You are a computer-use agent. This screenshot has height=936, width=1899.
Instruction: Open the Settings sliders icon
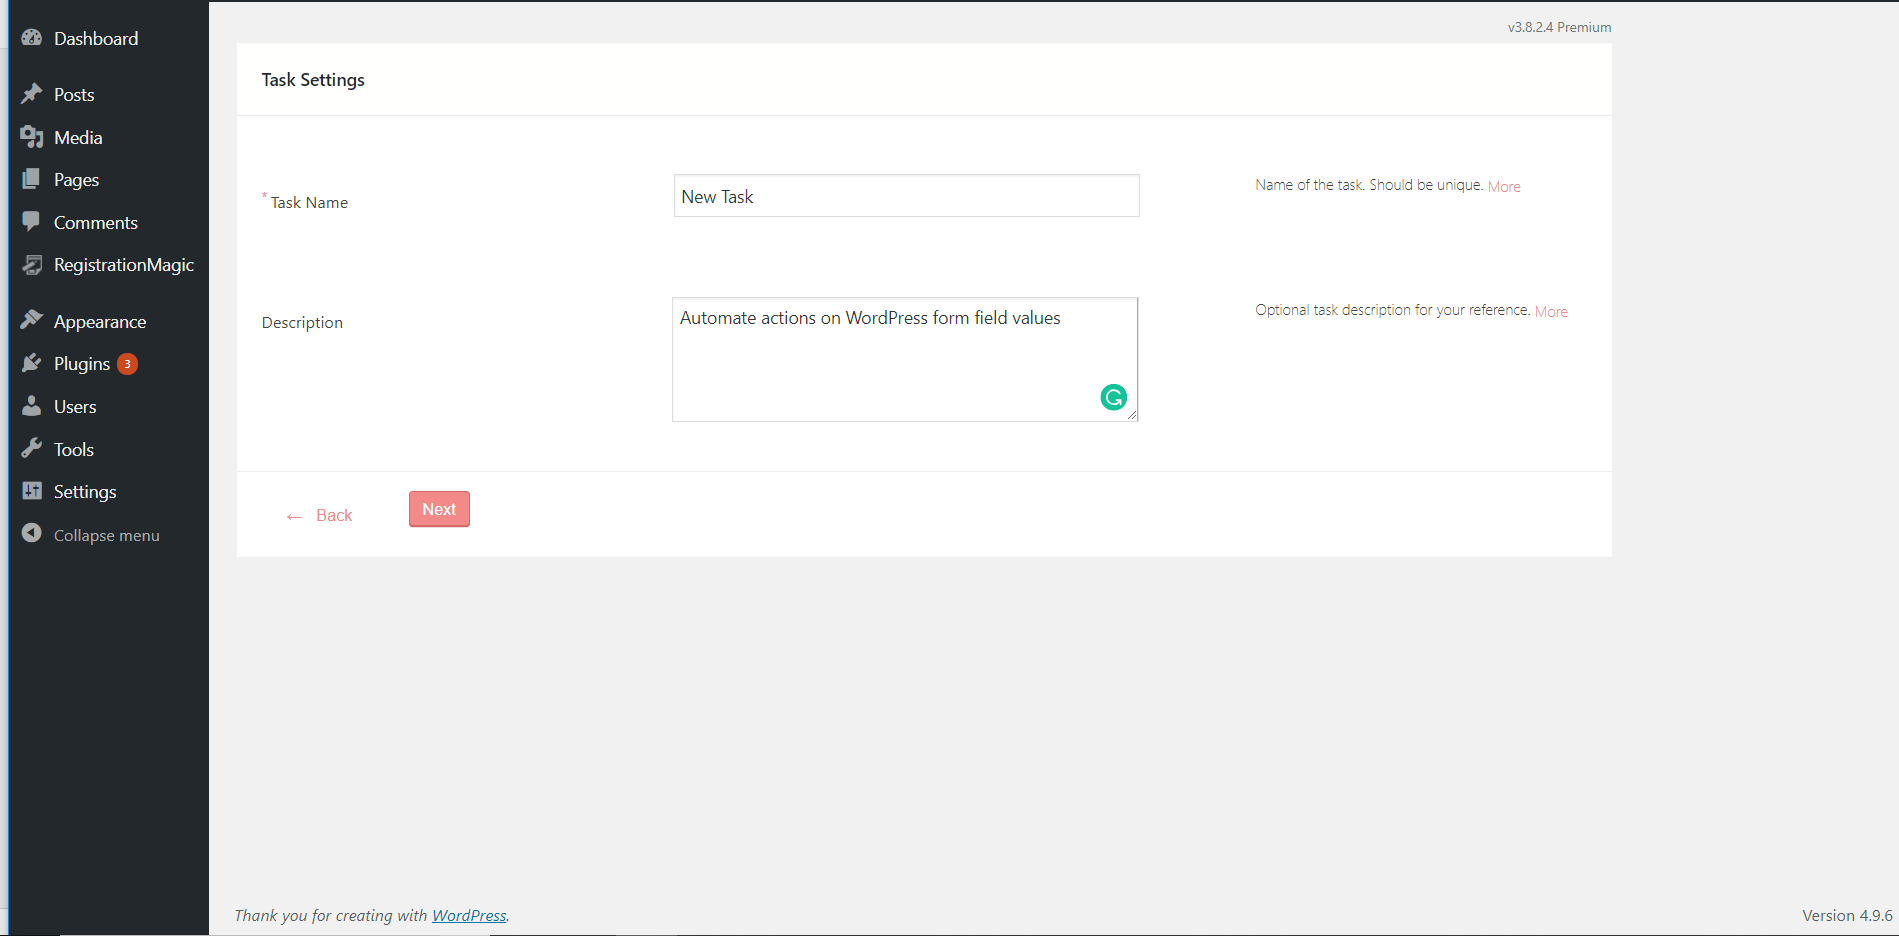click(33, 491)
